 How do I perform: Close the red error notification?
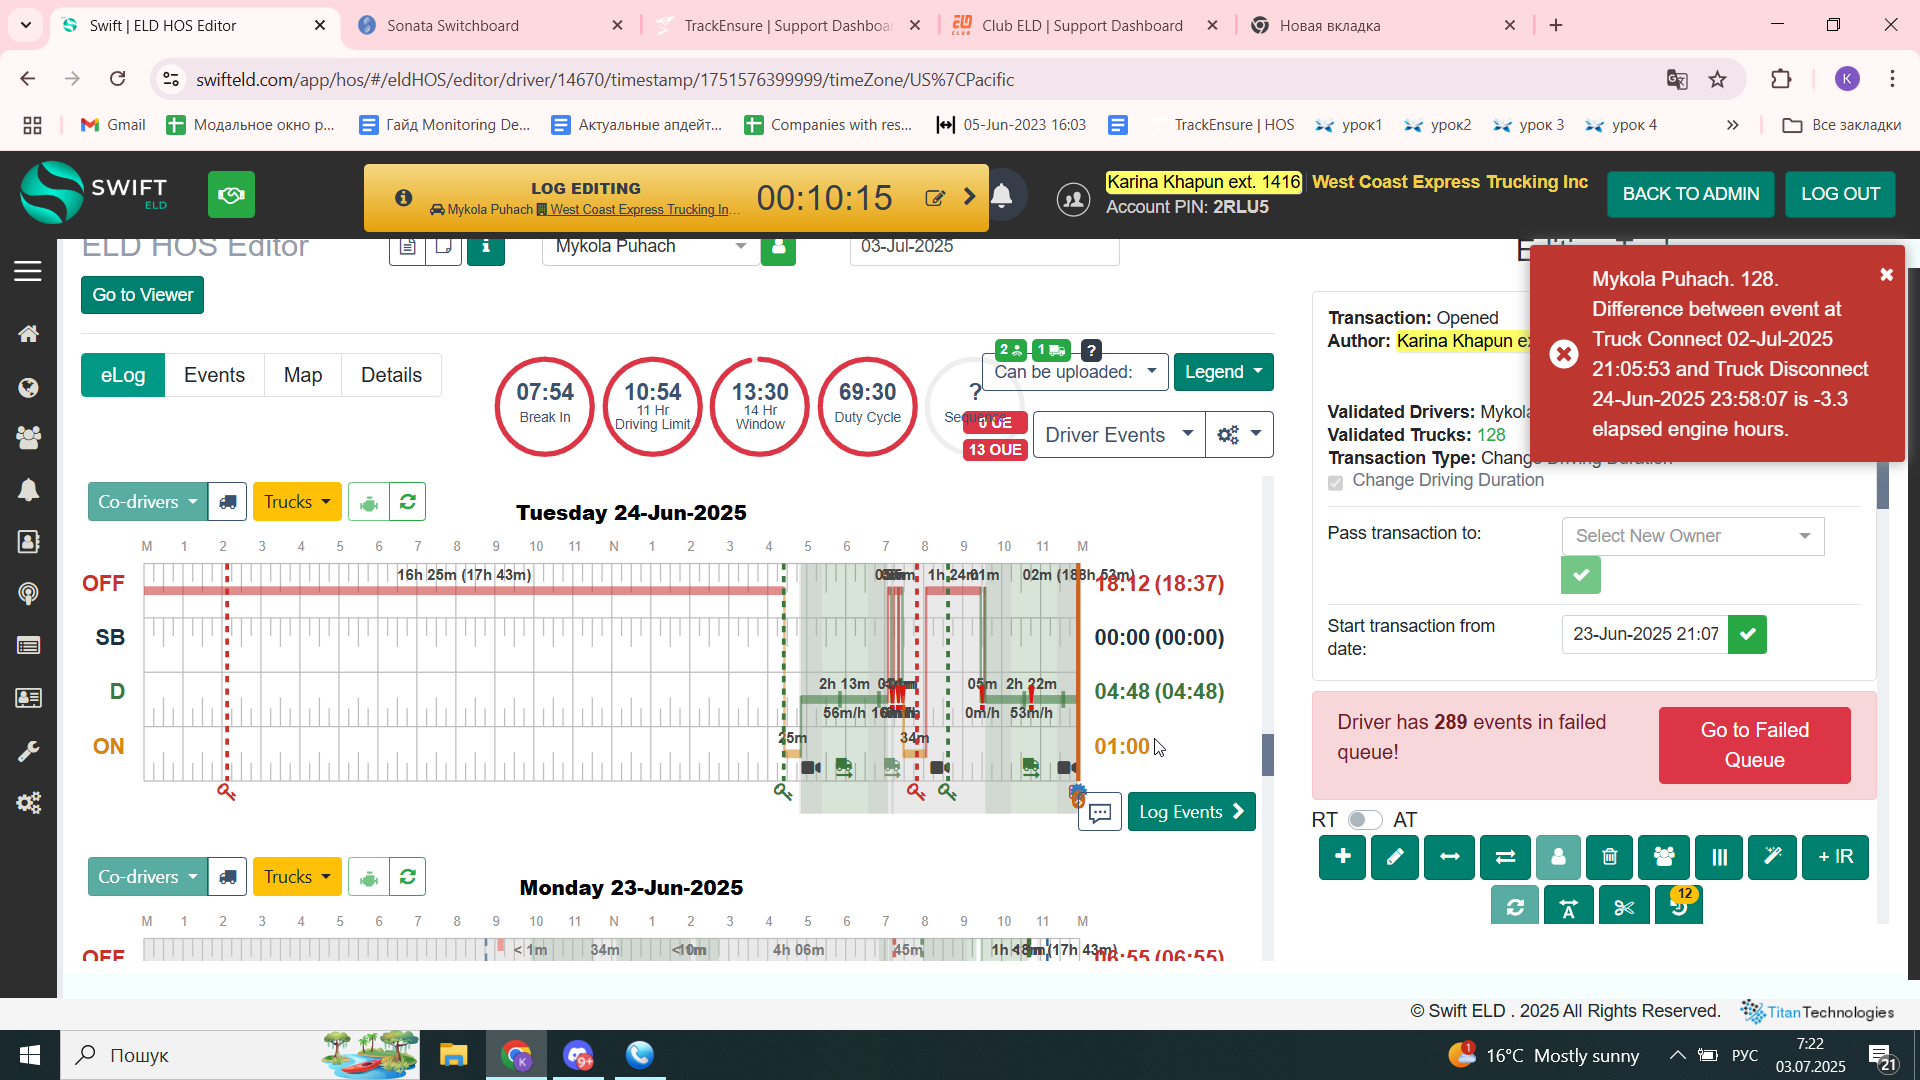1886,274
